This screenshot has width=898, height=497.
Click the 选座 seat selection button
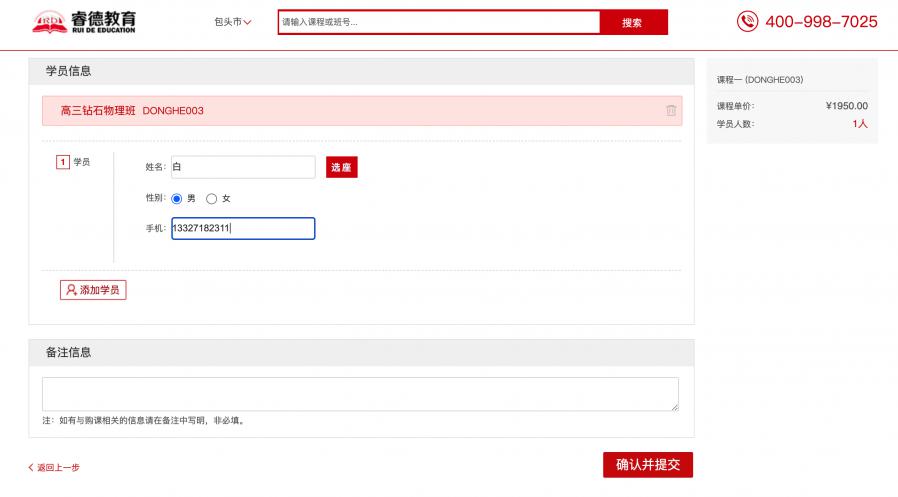pyautogui.click(x=341, y=168)
